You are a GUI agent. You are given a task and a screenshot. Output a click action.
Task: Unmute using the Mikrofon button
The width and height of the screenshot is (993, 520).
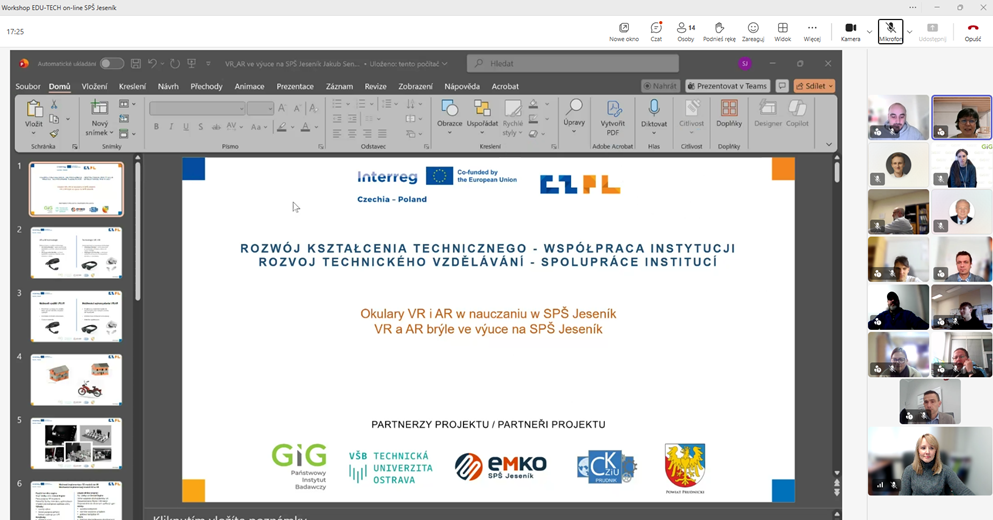pyautogui.click(x=889, y=28)
